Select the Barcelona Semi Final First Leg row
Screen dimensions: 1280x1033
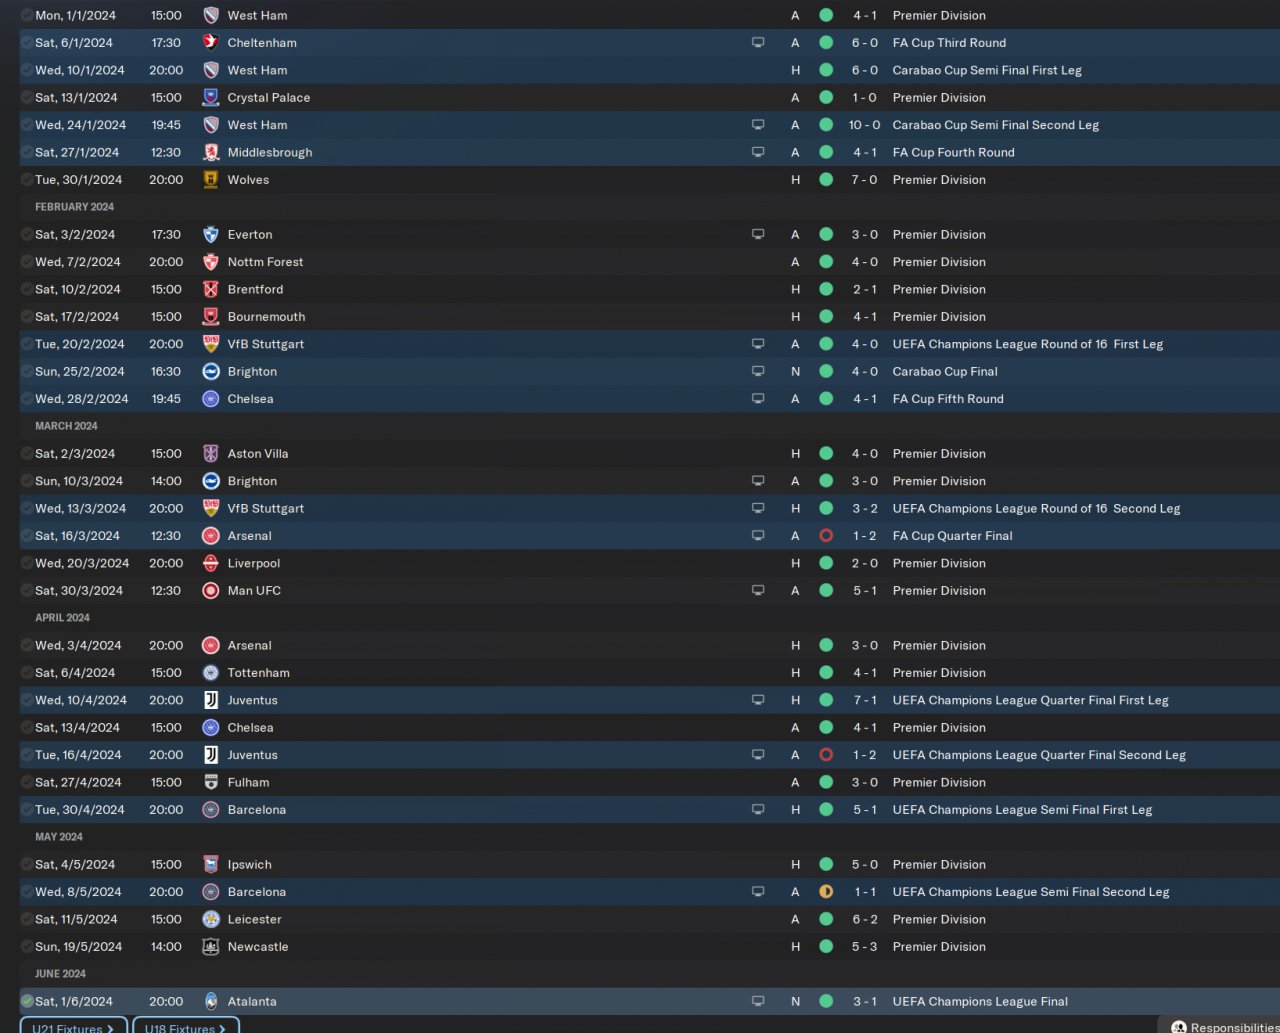tap(649, 810)
